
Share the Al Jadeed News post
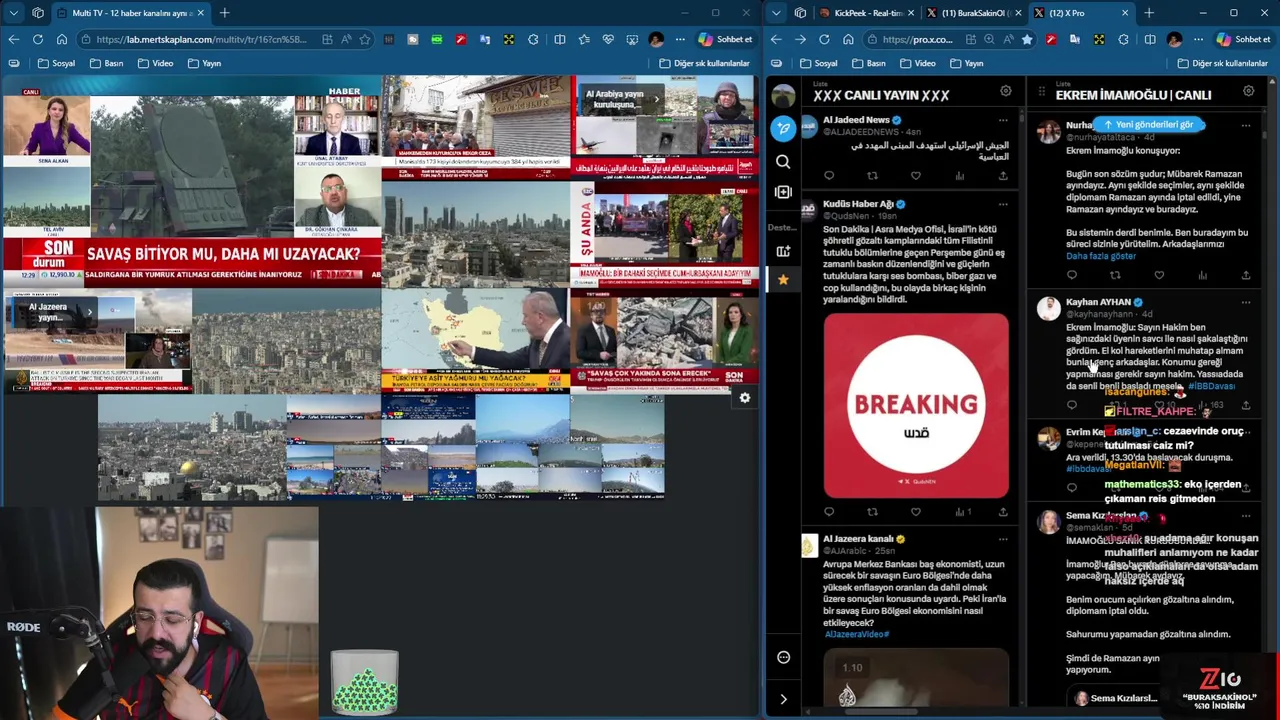click(1002, 176)
